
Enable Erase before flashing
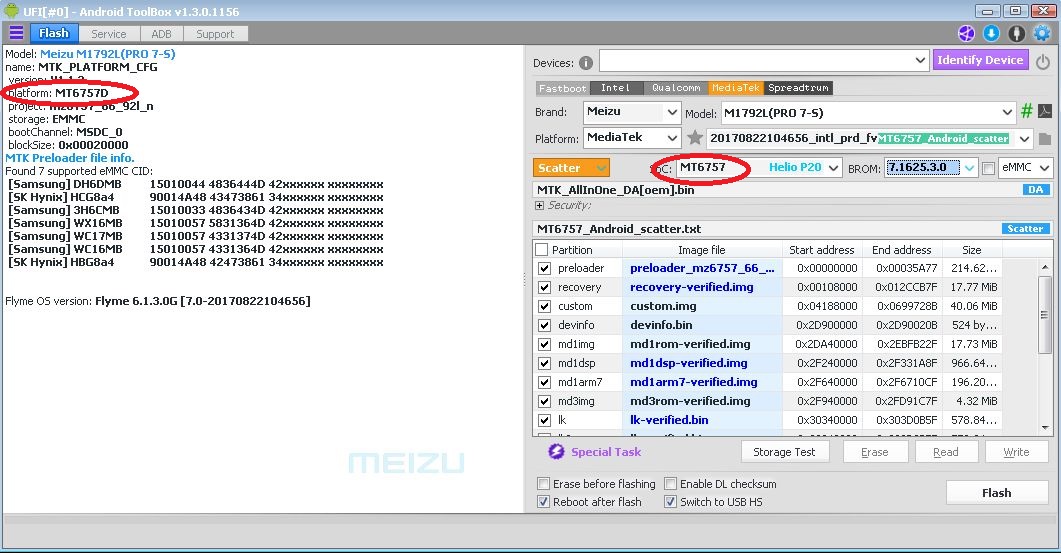point(543,483)
